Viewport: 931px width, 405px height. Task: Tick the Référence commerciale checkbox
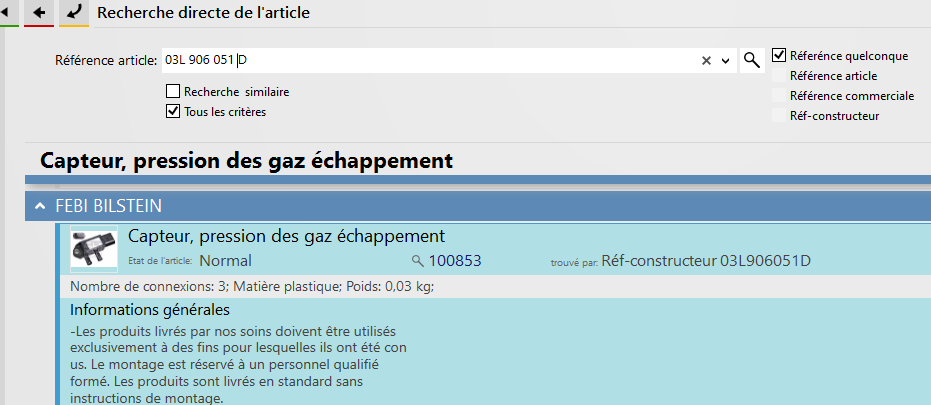(778, 95)
